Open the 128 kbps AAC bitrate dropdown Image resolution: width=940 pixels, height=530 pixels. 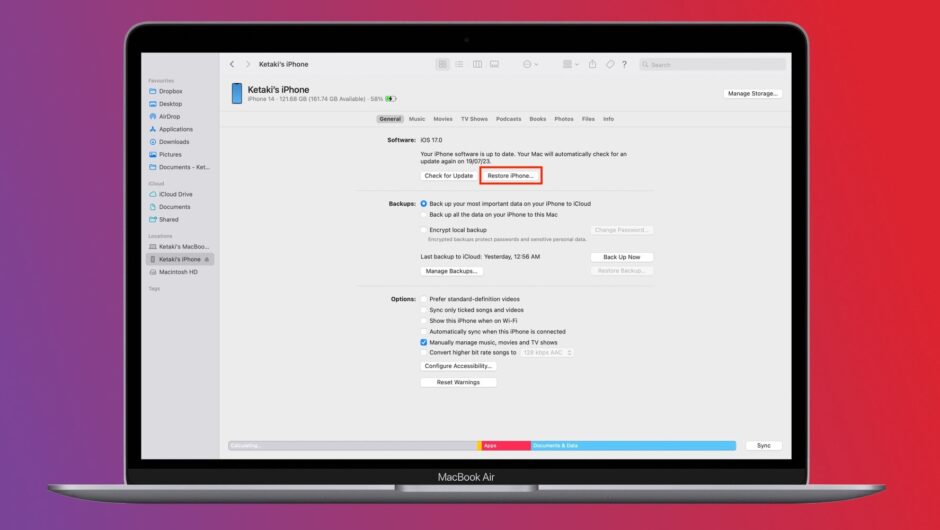(x=547, y=353)
